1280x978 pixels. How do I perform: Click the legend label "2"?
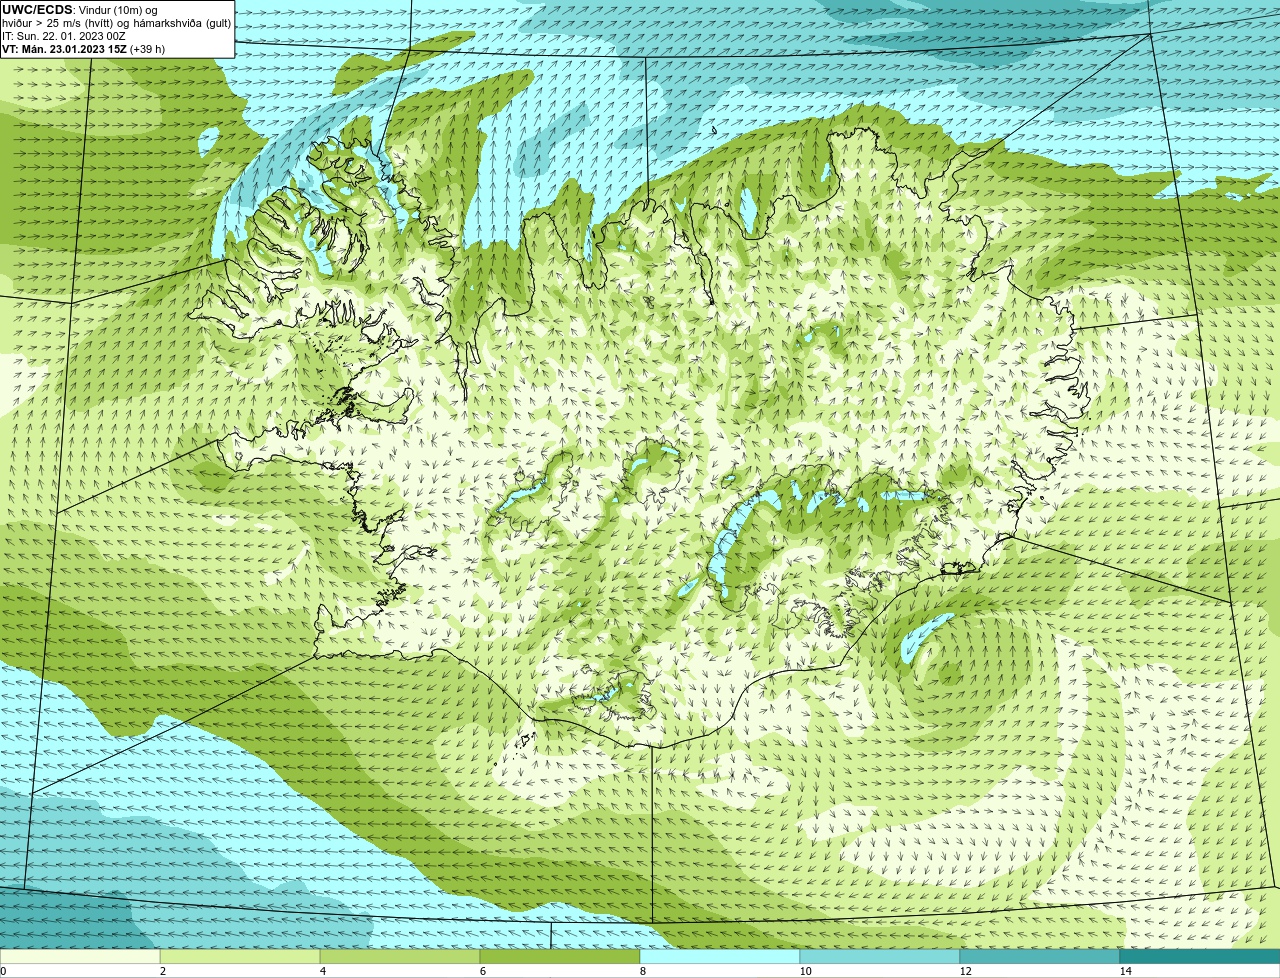tap(162, 971)
